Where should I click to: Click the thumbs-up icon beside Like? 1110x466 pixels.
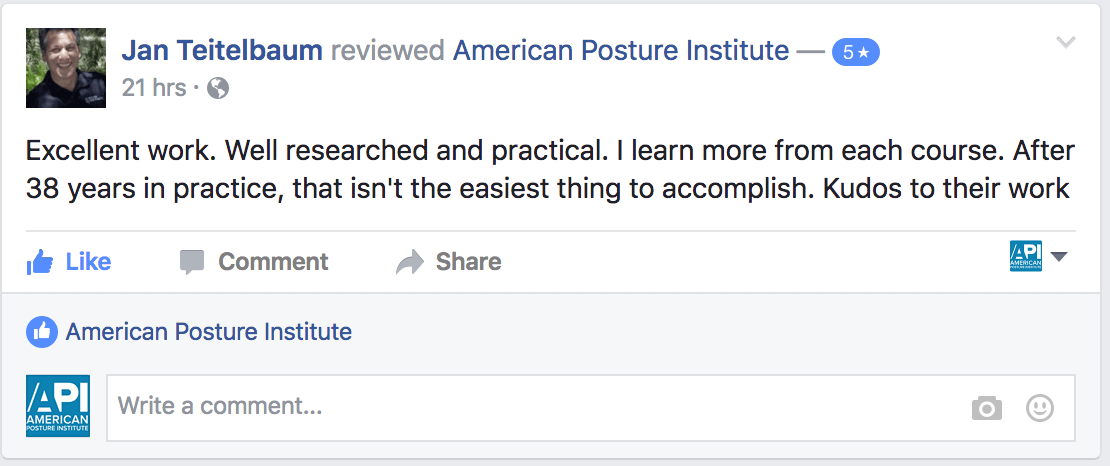pyautogui.click(x=40, y=262)
